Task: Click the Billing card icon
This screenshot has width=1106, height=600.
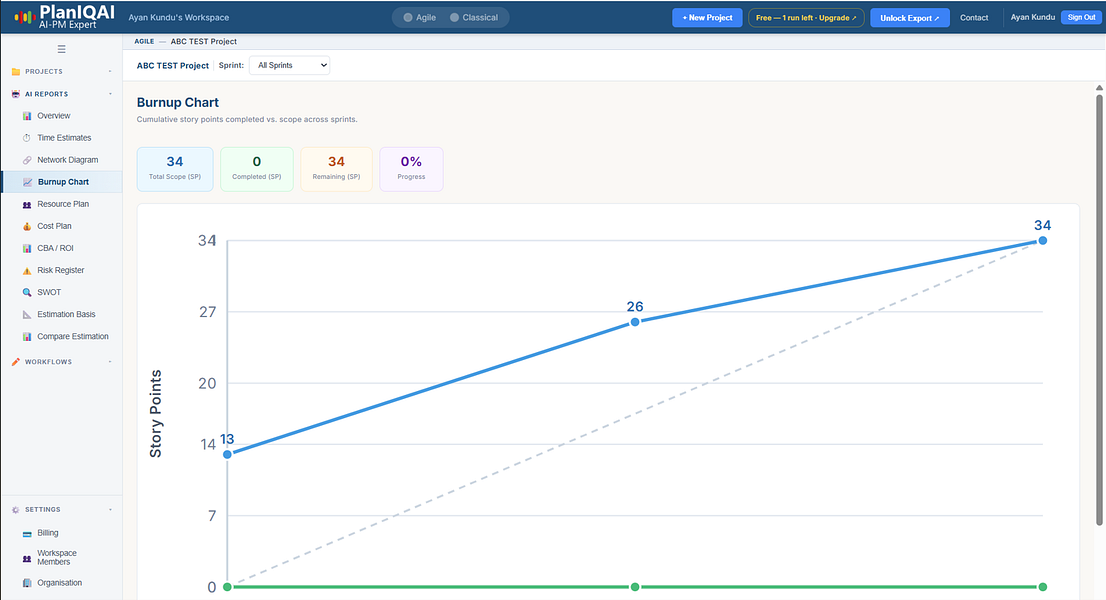Action: [27, 534]
